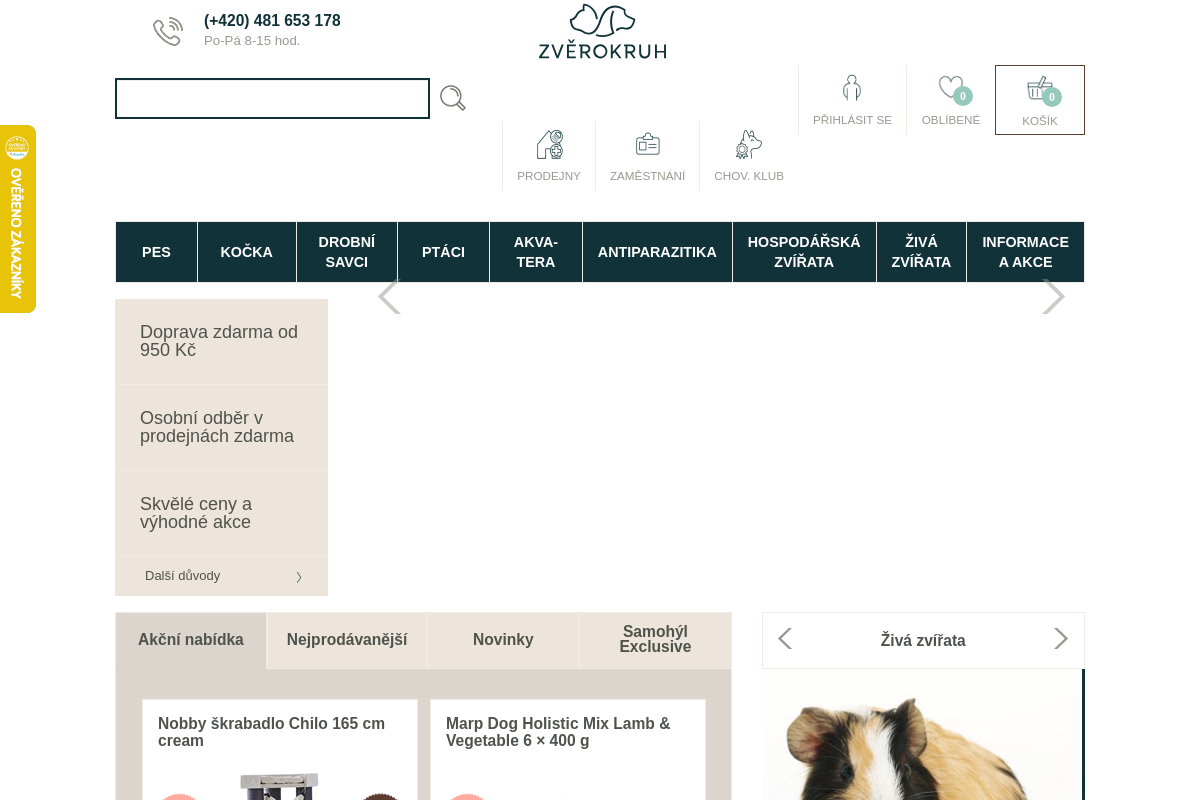Click the phone handset icon
Viewport: 1200px width, 800px height.
click(168, 32)
